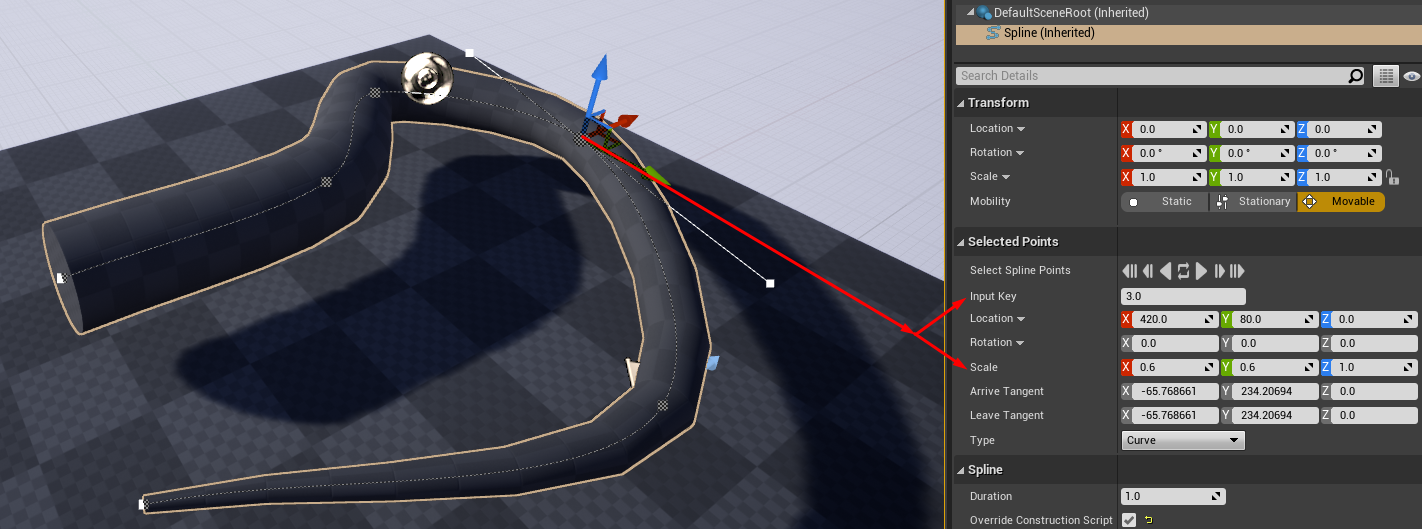Select last spline point button
This screenshot has width=1422, height=529.
[x=1237, y=271]
